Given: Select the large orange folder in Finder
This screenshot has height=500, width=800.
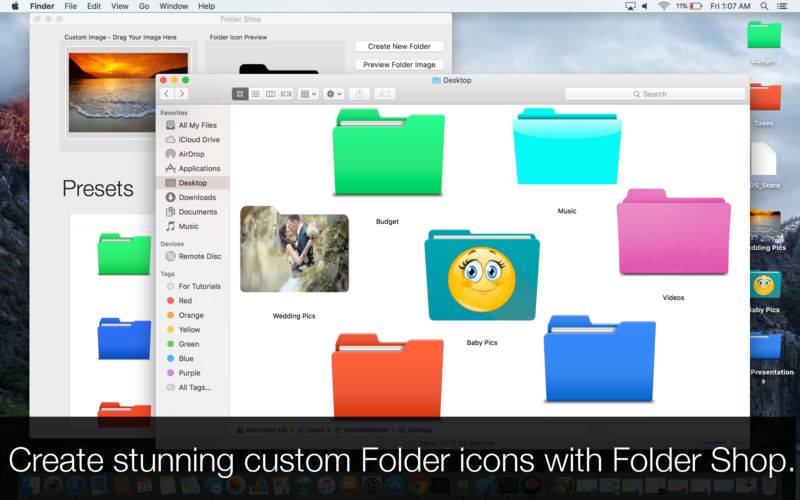Looking at the screenshot, I should 387,375.
